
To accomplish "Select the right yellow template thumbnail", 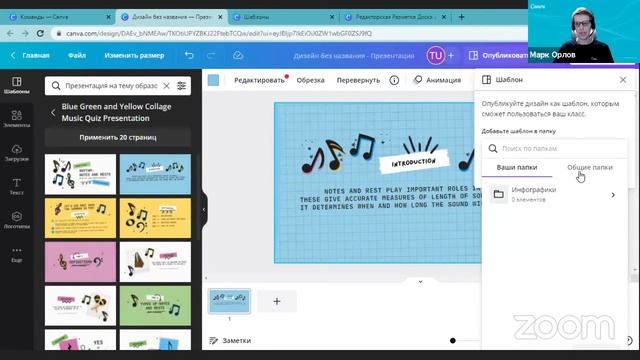I will click(x=155, y=218).
